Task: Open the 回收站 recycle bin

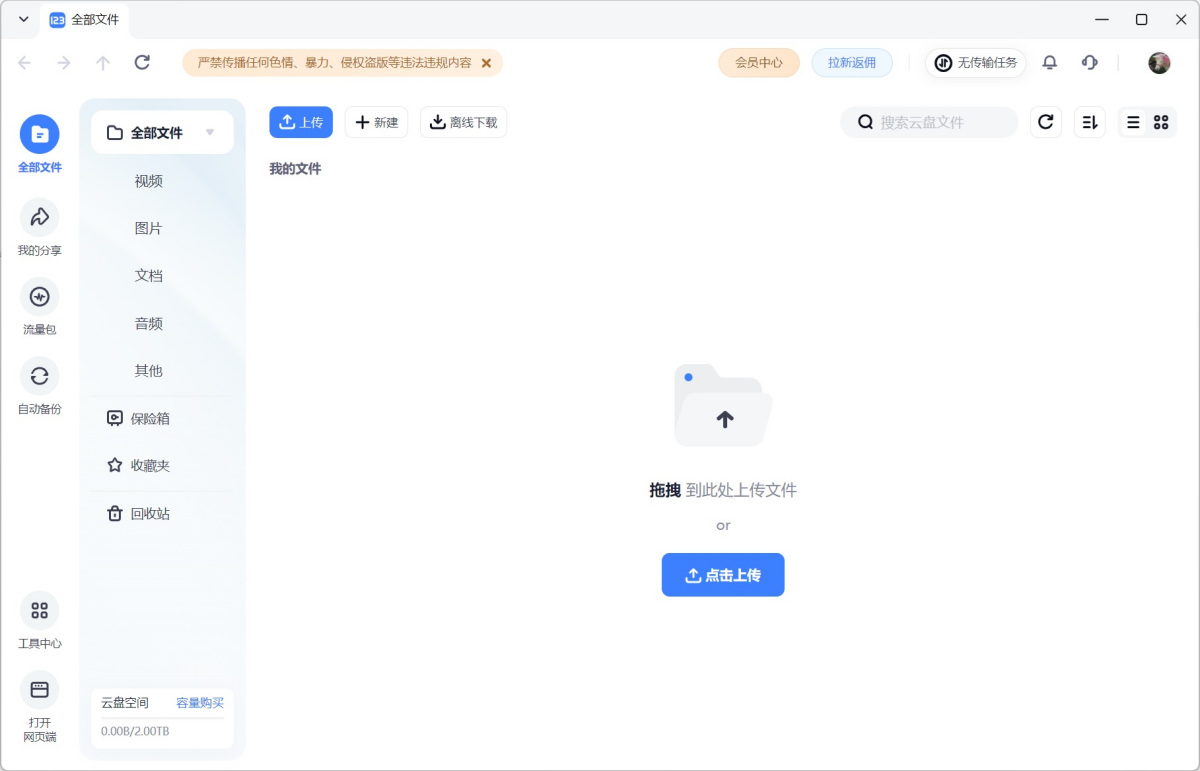Action: [x=150, y=513]
